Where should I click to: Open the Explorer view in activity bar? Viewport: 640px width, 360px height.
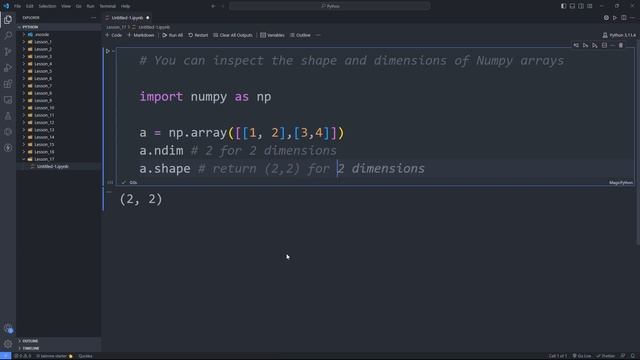(8, 19)
